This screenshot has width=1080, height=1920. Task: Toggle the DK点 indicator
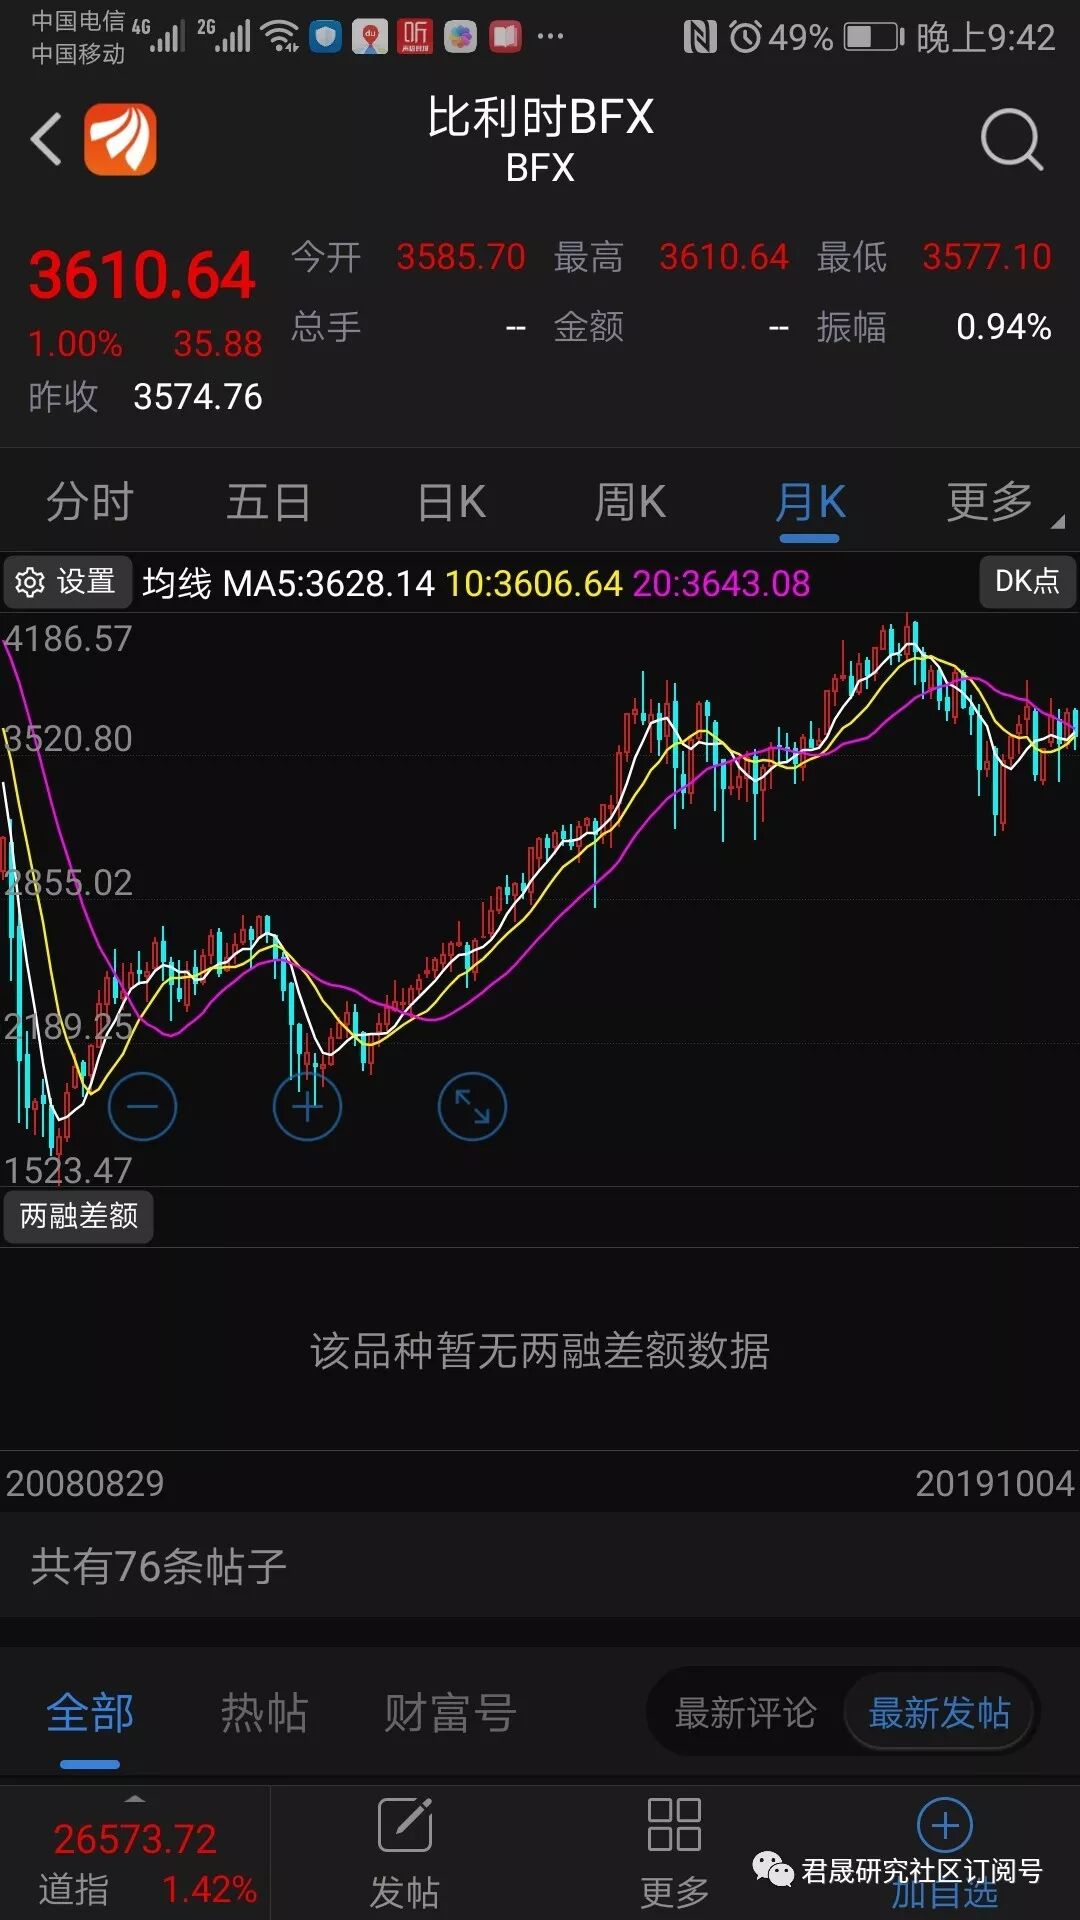tap(1027, 581)
